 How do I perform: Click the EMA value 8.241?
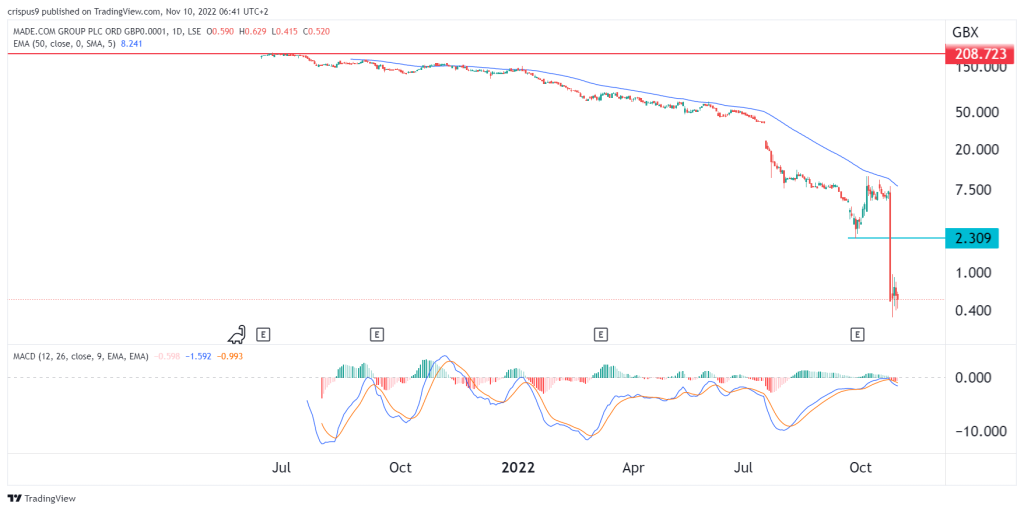coord(131,44)
